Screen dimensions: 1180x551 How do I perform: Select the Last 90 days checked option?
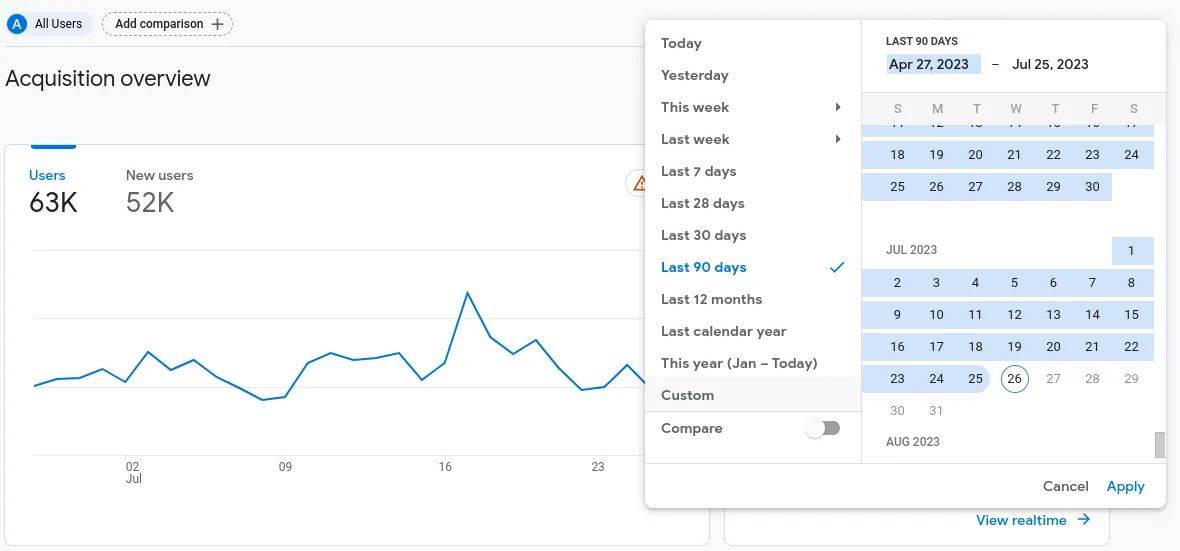click(704, 267)
